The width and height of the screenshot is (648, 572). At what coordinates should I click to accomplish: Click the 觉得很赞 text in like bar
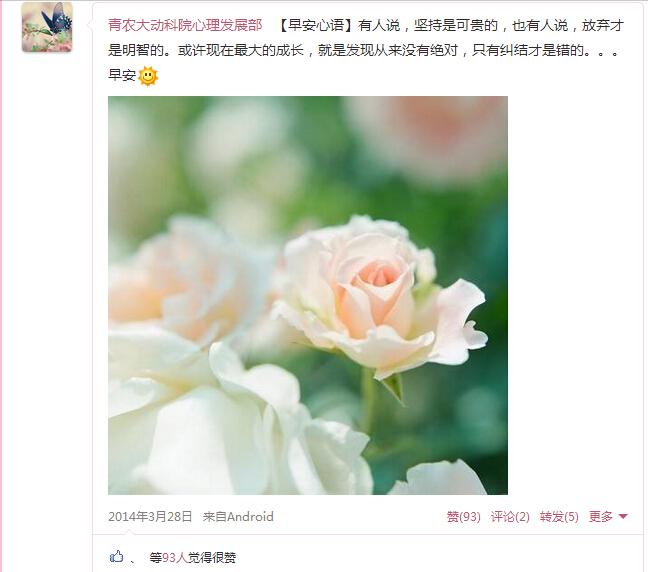[212, 558]
